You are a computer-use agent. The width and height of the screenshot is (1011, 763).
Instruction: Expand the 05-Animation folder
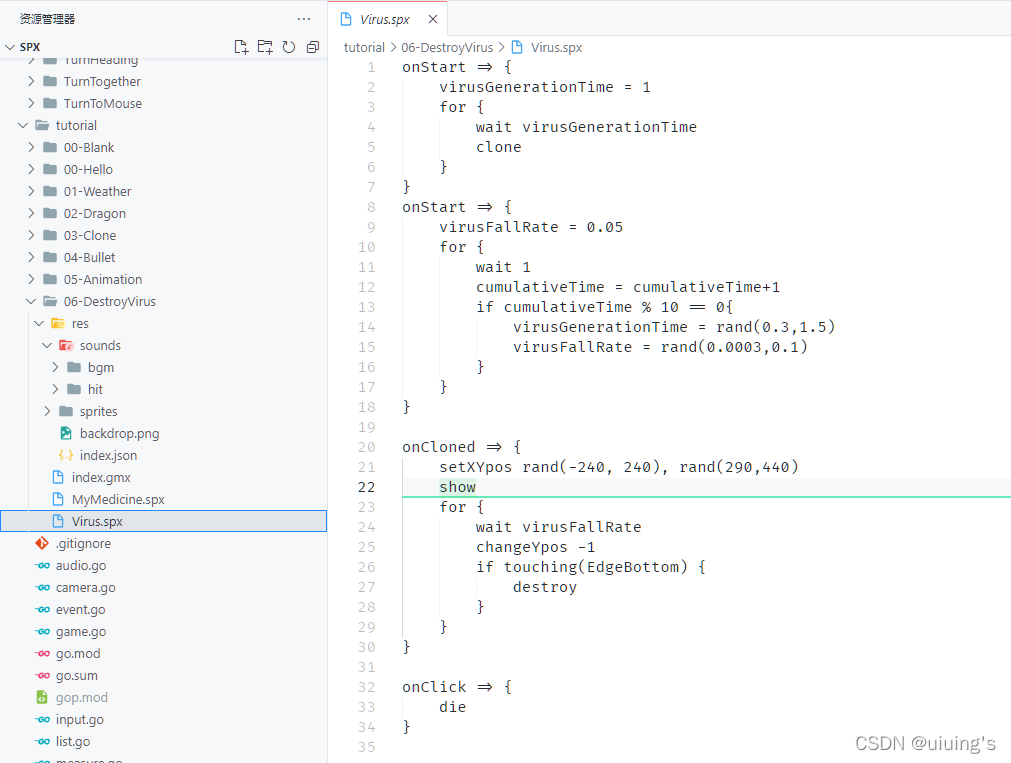pyautogui.click(x=31, y=279)
